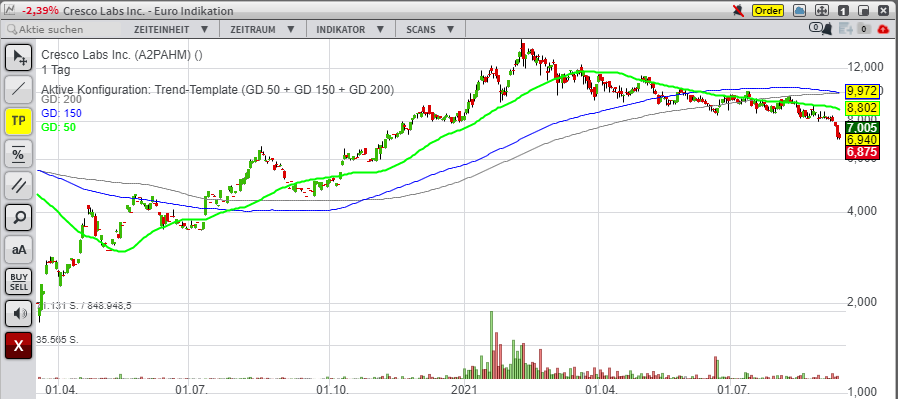Click the green 8,802 price tag
898x399 pixels.
[x=862, y=108]
